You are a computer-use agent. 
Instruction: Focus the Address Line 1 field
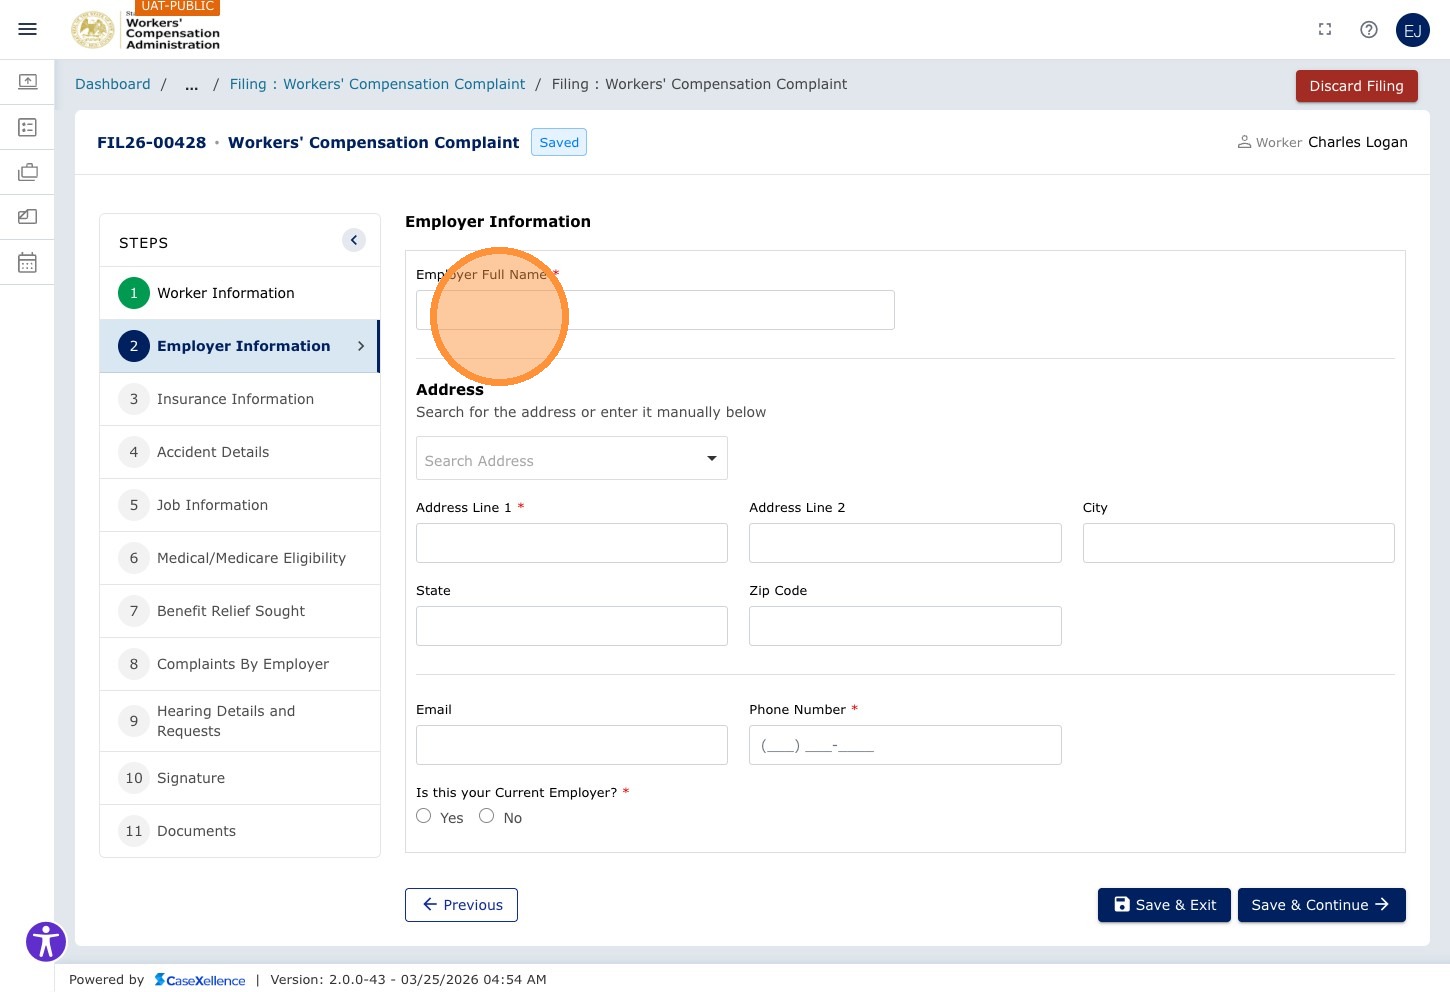tap(572, 543)
